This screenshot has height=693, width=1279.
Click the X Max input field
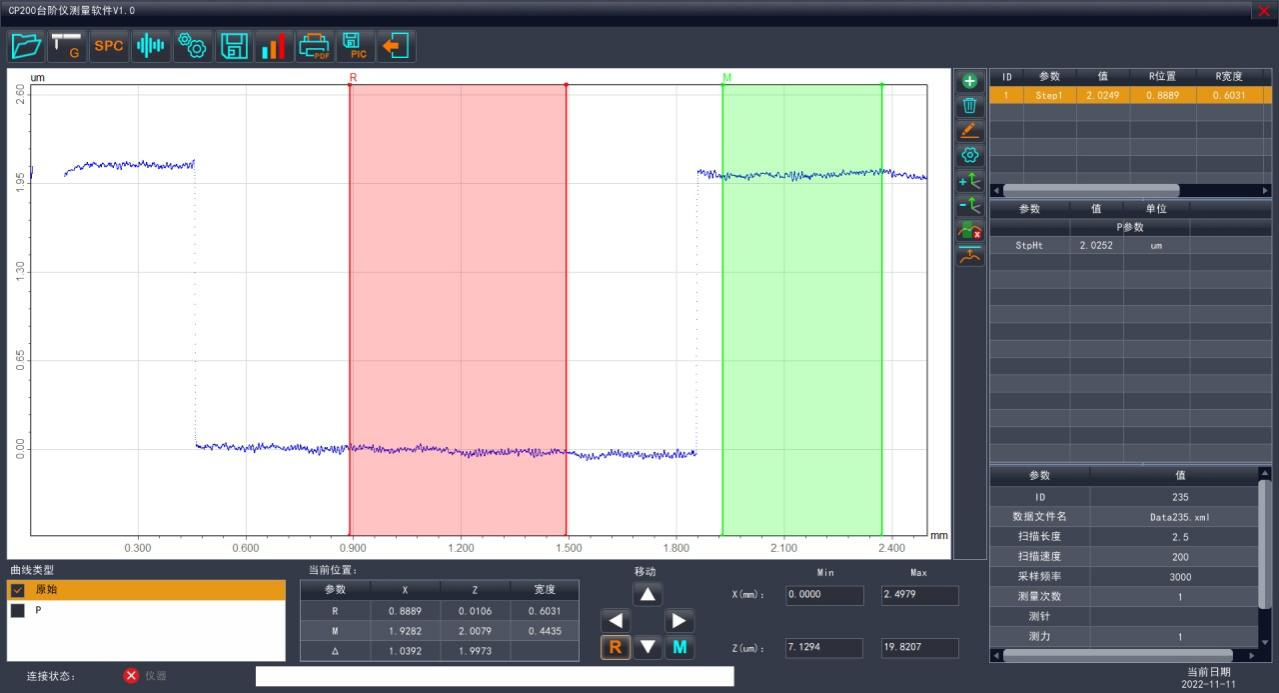pos(919,595)
